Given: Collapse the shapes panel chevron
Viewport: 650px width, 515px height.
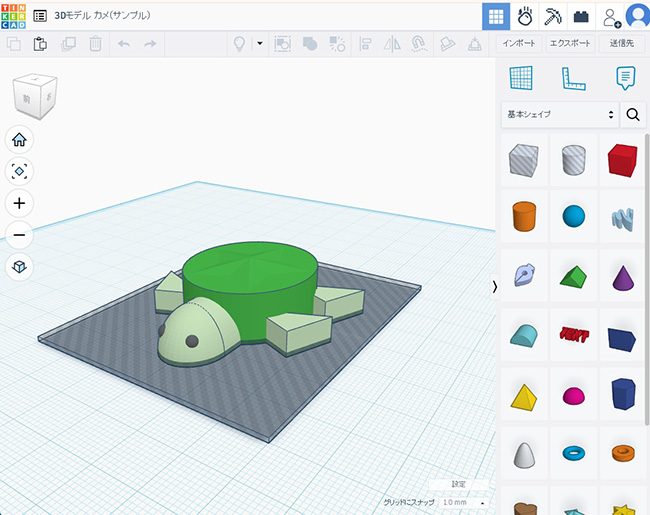Looking at the screenshot, I should click(494, 287).
